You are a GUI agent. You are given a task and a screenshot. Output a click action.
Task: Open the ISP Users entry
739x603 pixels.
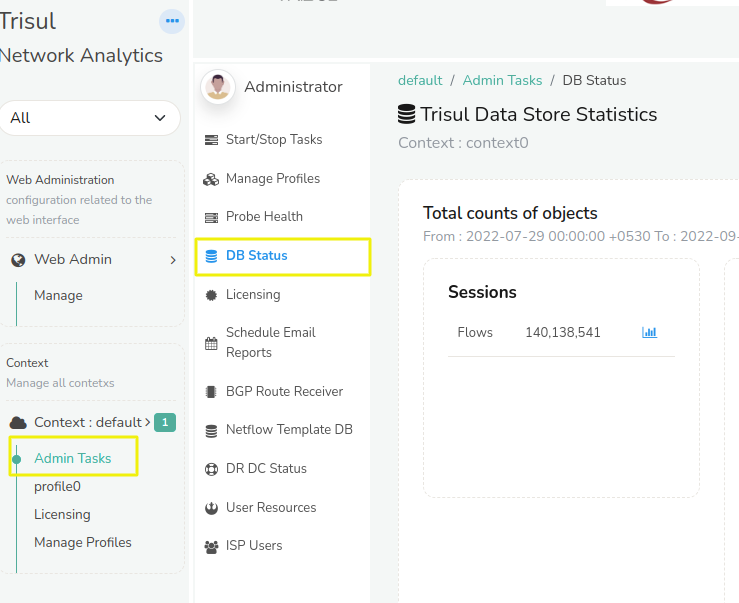tap(254, 545)
